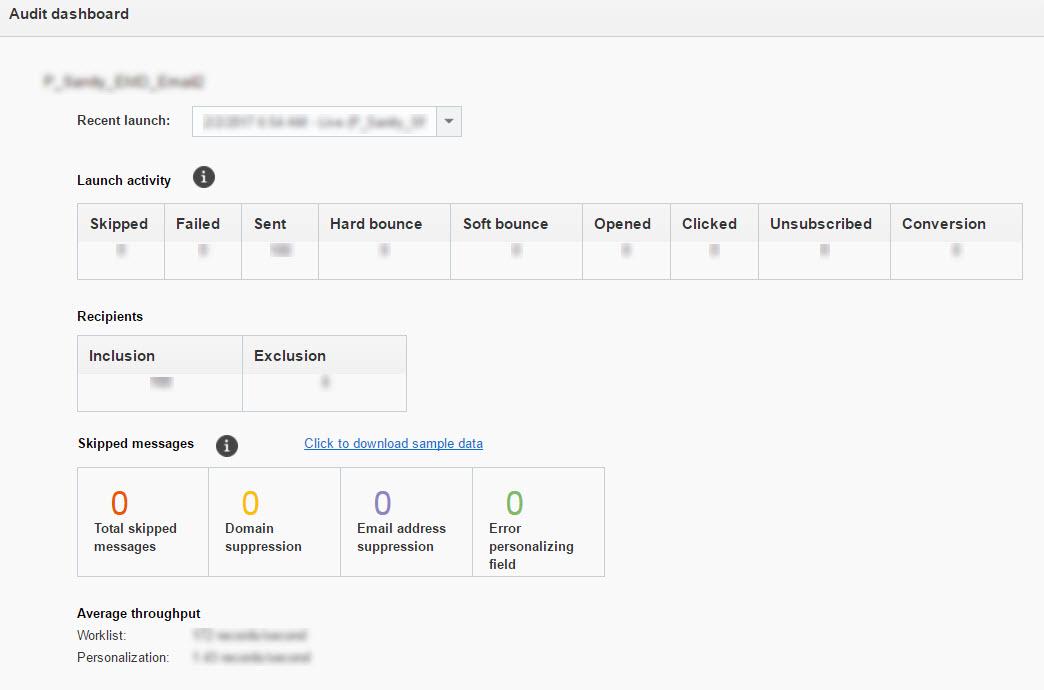The width and height of the screenshot is (1044, 690).
Task: Select the Hard bounce column header
Action: pyautogui.click(x=376, y=224)
